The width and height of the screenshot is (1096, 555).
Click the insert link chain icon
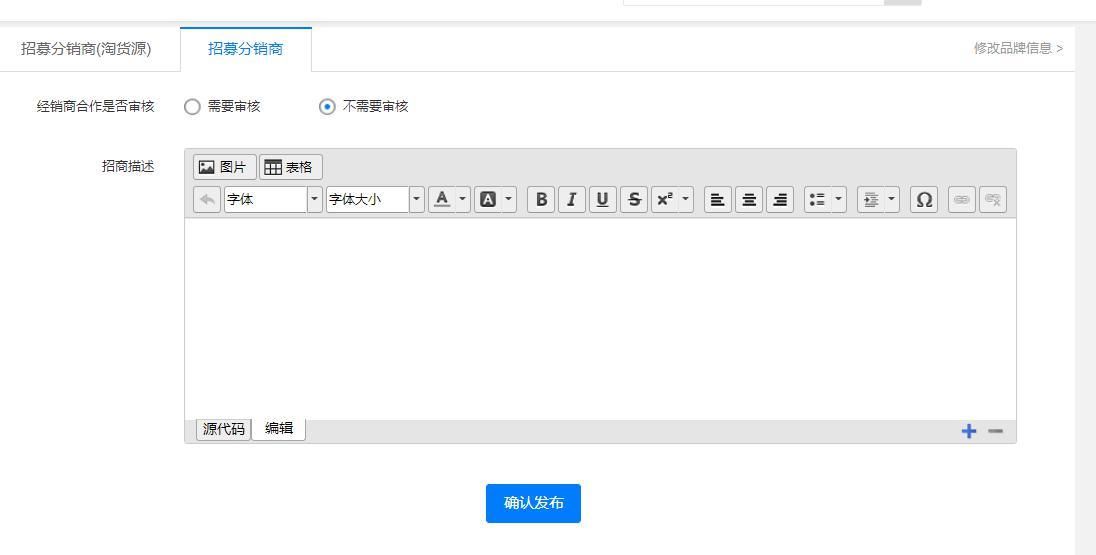coord(962,200)
